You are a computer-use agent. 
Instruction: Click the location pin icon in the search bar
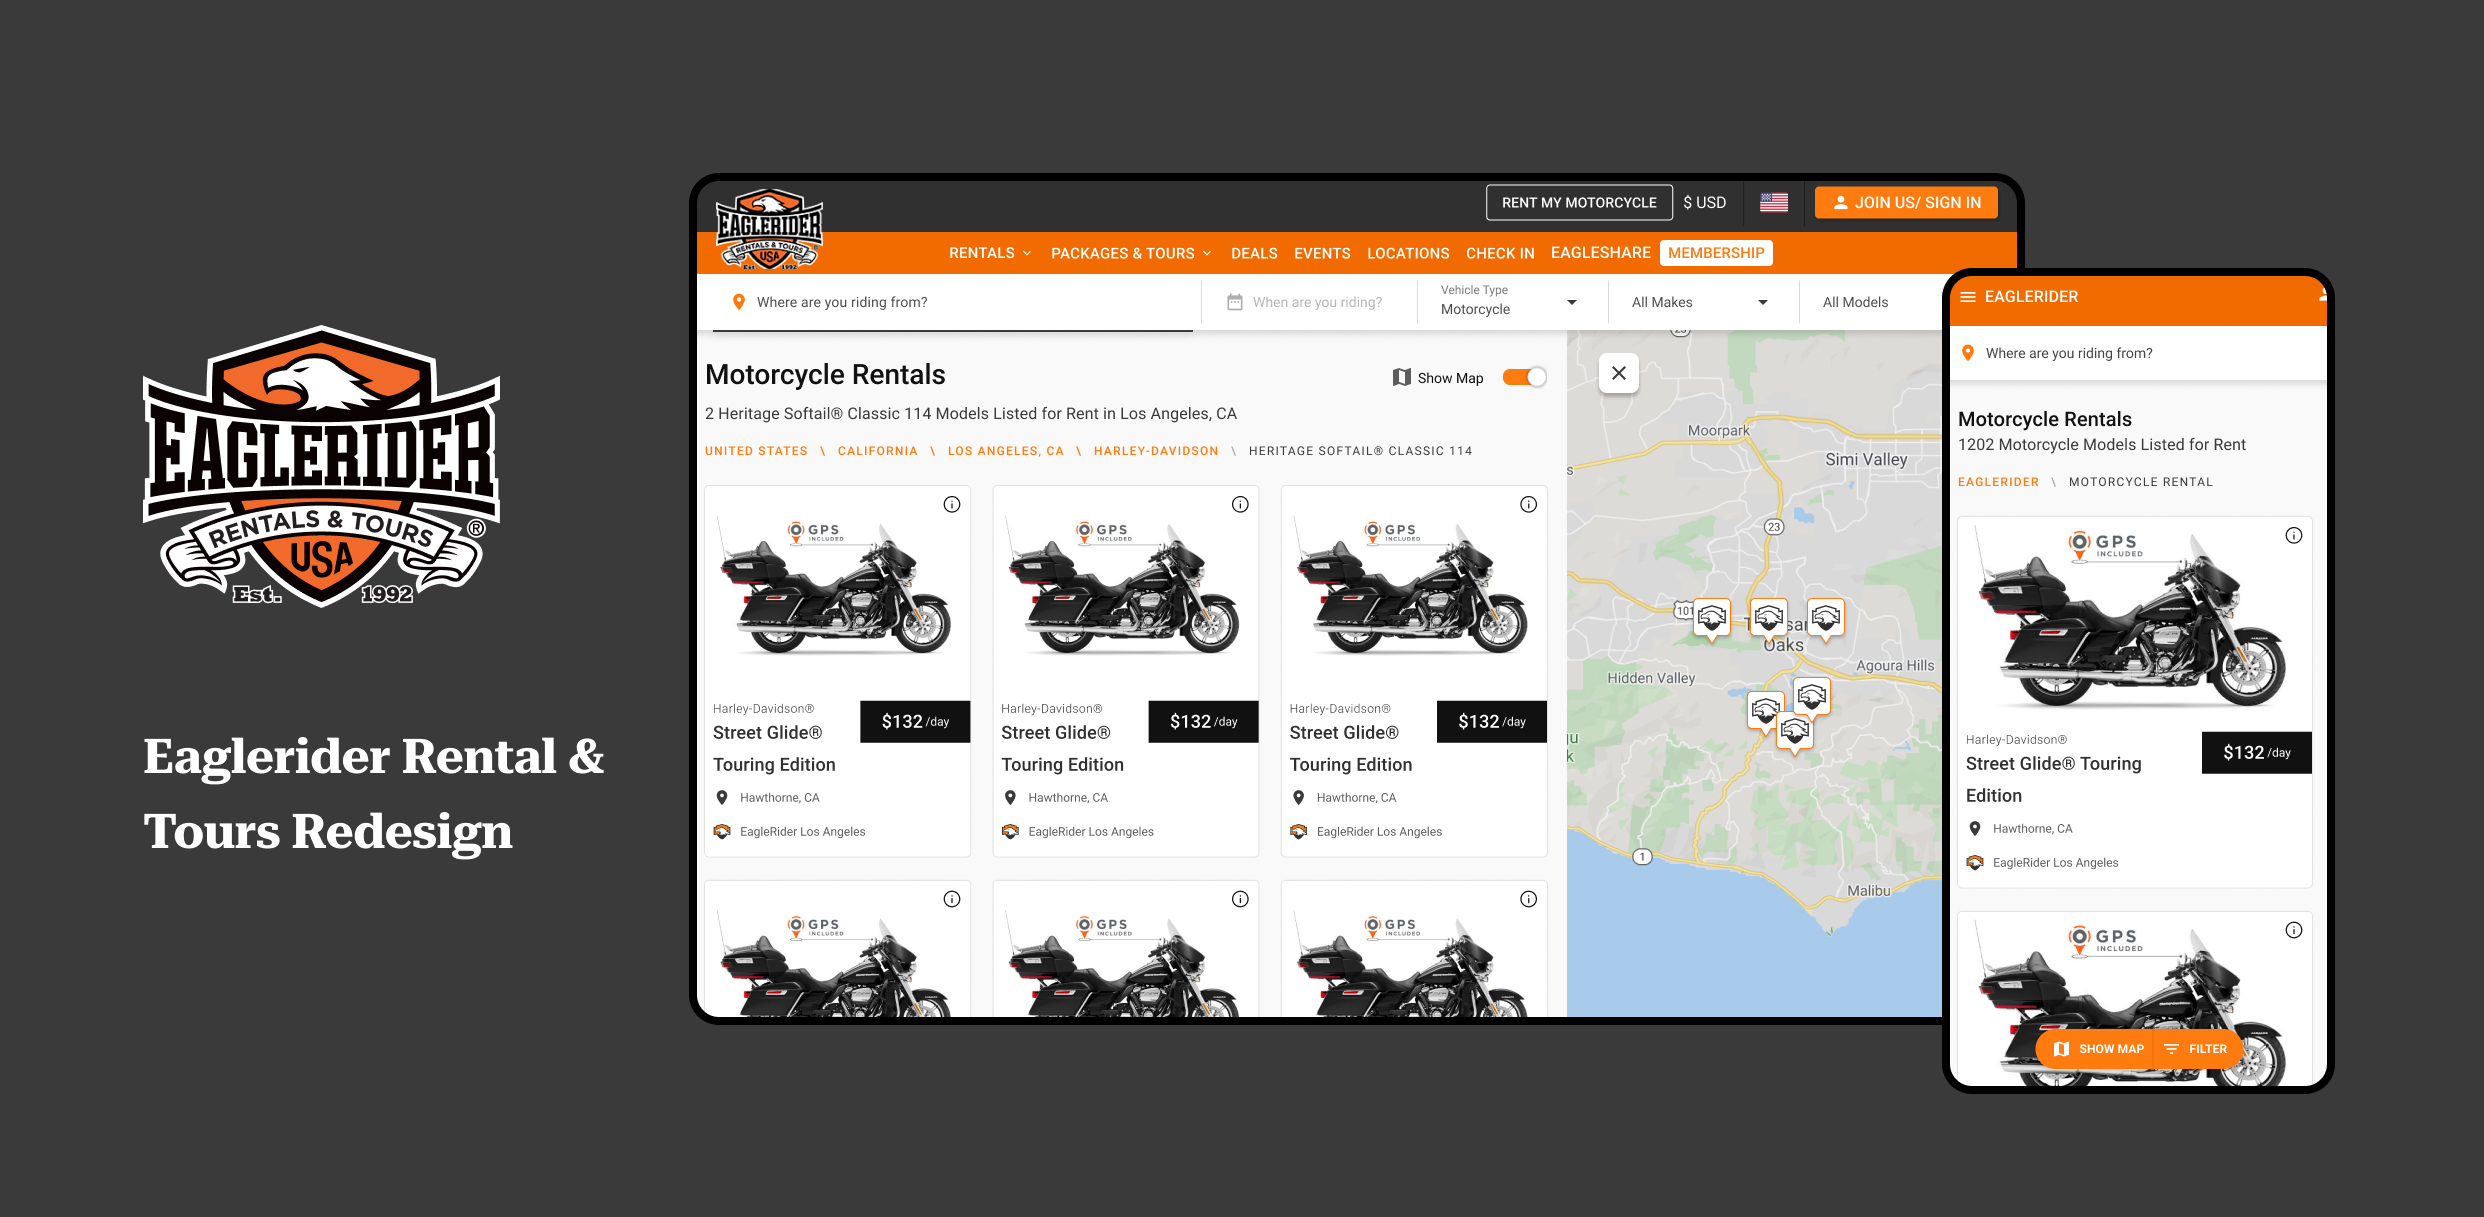pos(737,301)
